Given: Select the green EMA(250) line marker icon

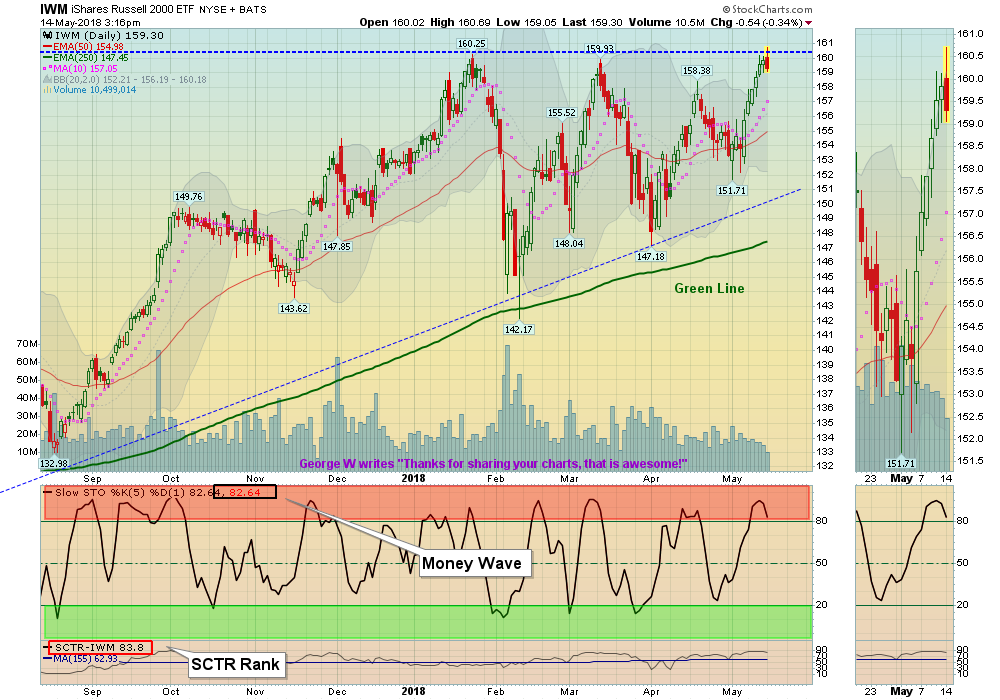Looking at the screenshot, I should point(47,56).
